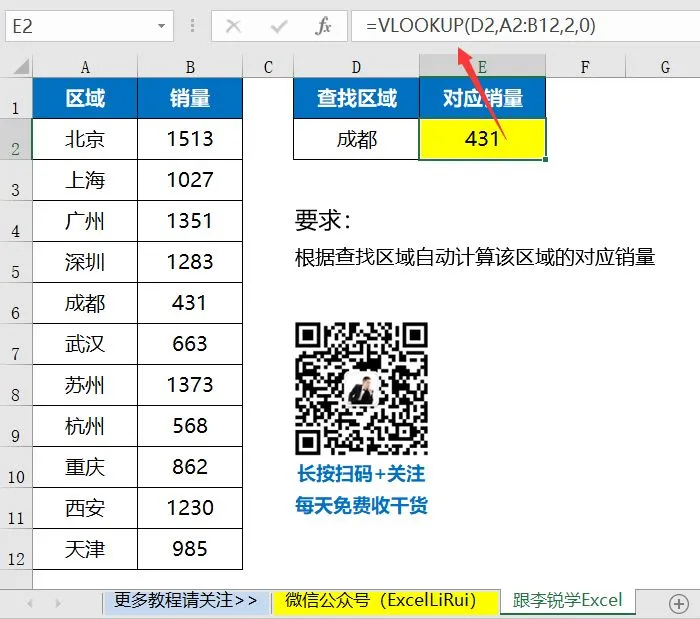The width and height of the screenshot is (700, 619).
Task: Click cell 北京
Action: click(x=85, y=139)
